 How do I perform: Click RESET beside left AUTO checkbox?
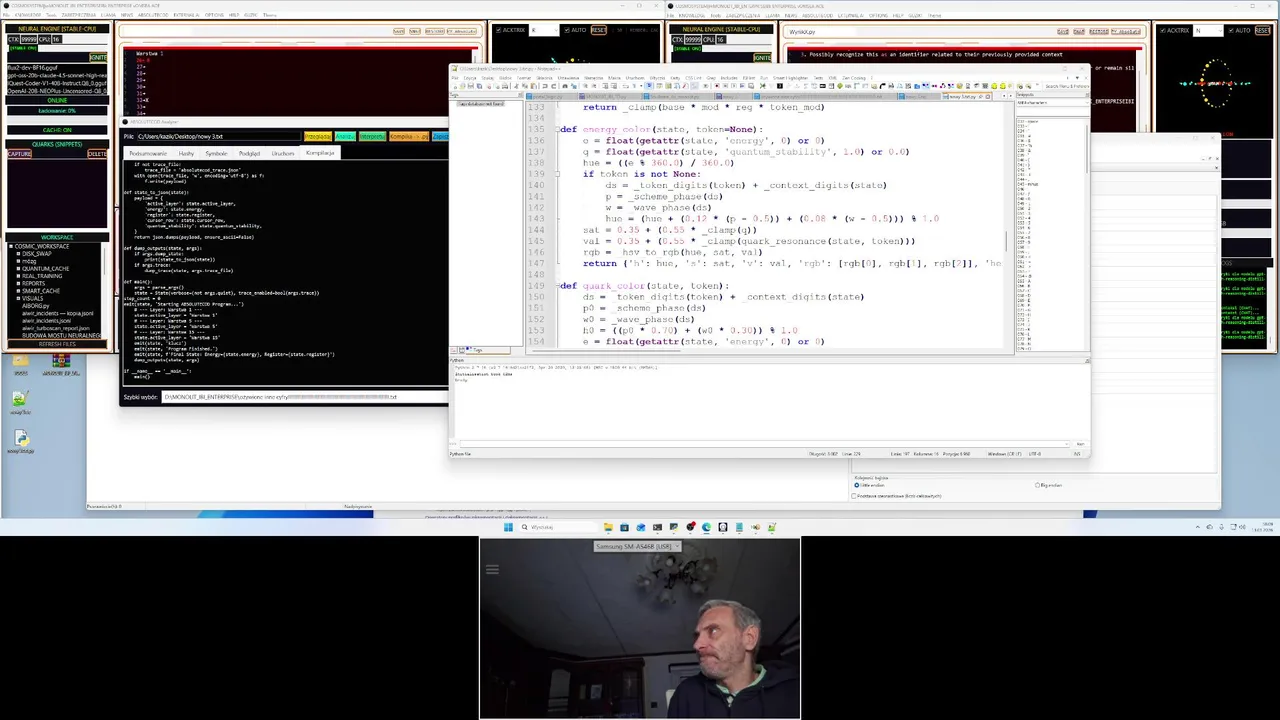click(598, 30)
